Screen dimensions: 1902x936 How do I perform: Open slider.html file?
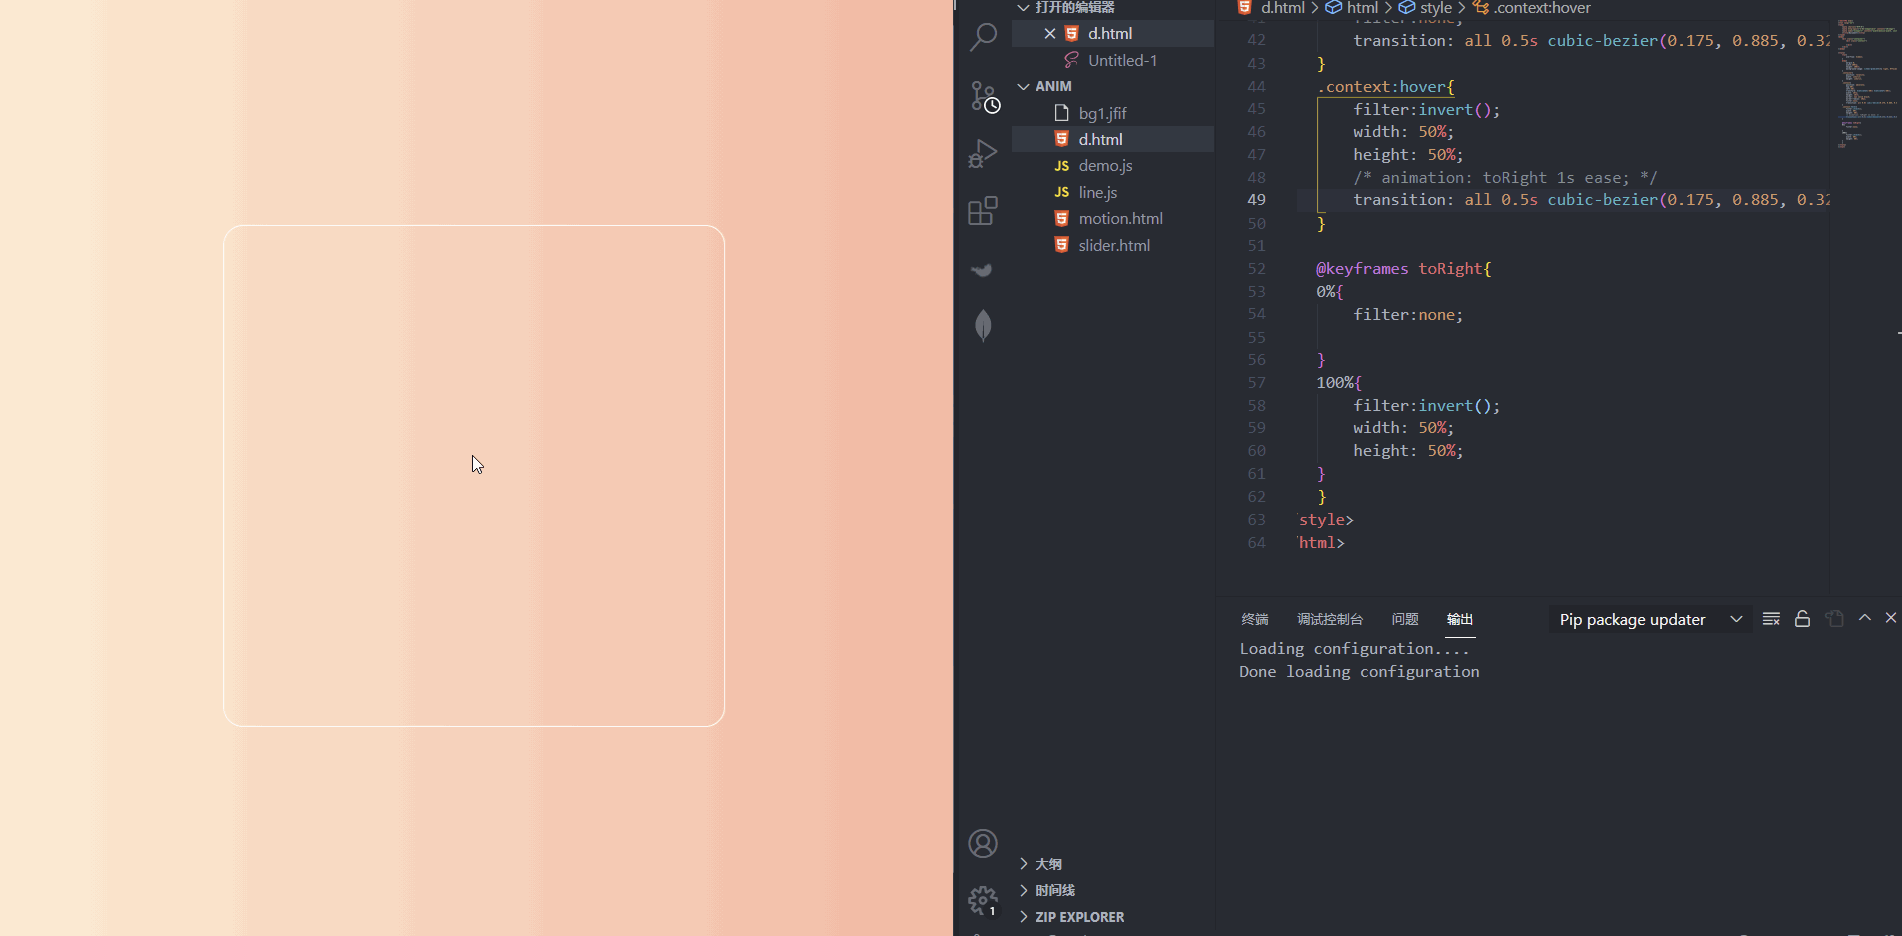pos(1113,245)
